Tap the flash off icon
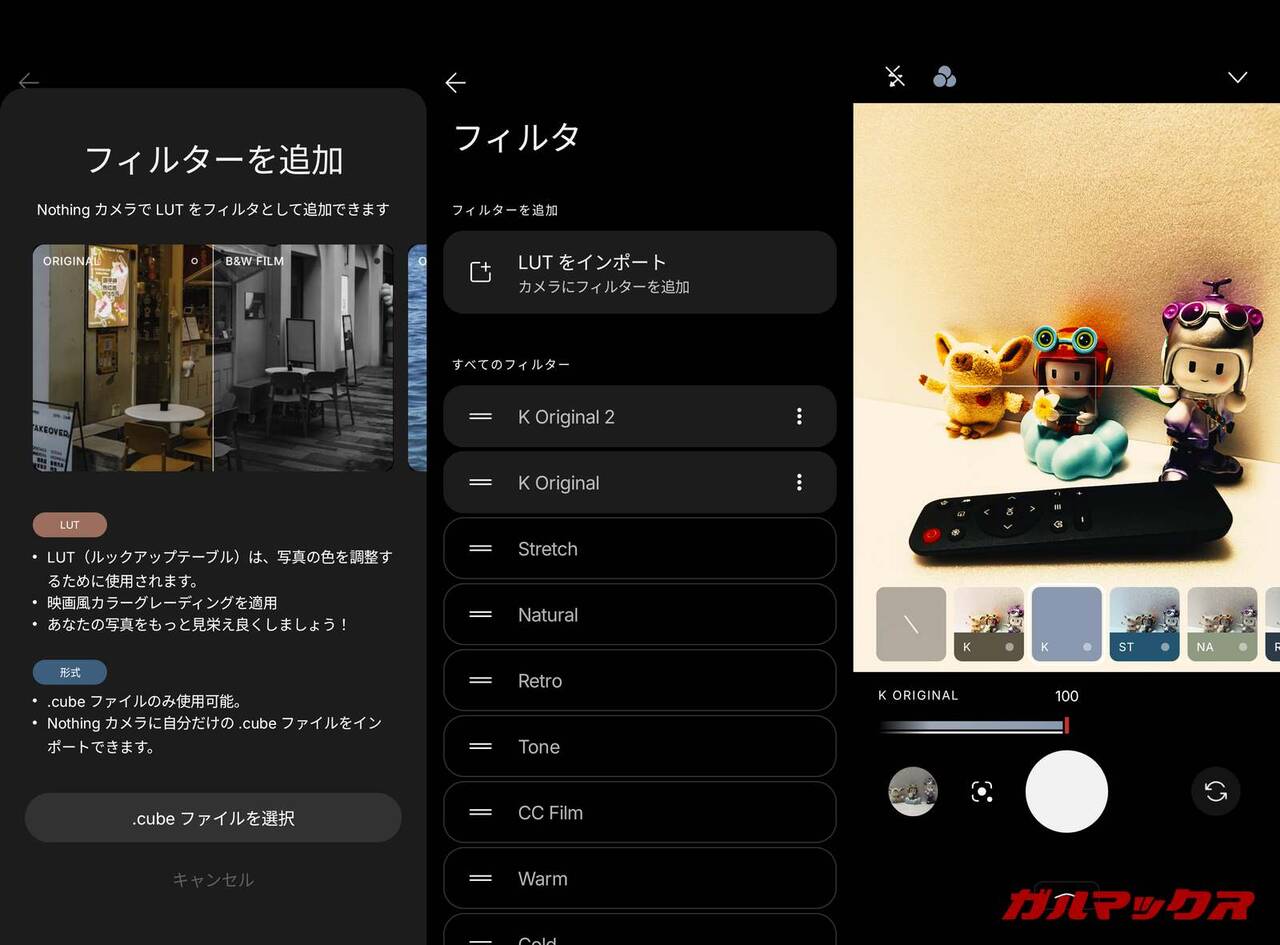Viewport: 1280px width, 945px height. click(895, 77)
